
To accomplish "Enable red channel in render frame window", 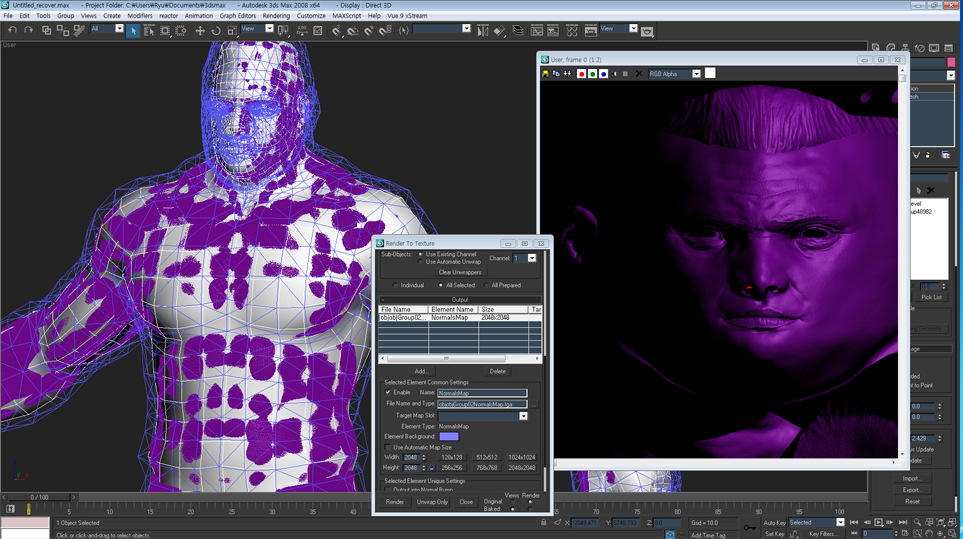I will (581, 74).
